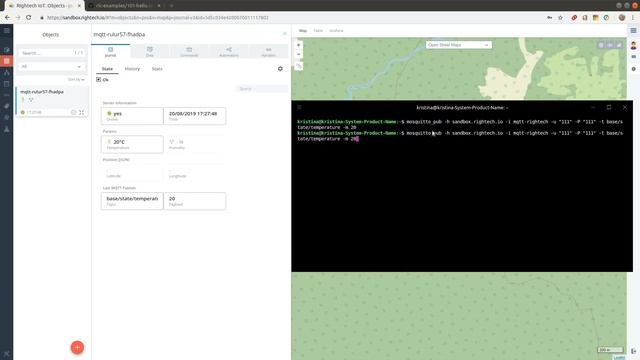Click the add object red plus button
Image resolution: width=640 pixels, height=360 pixels.
click(x=77, y=347)
